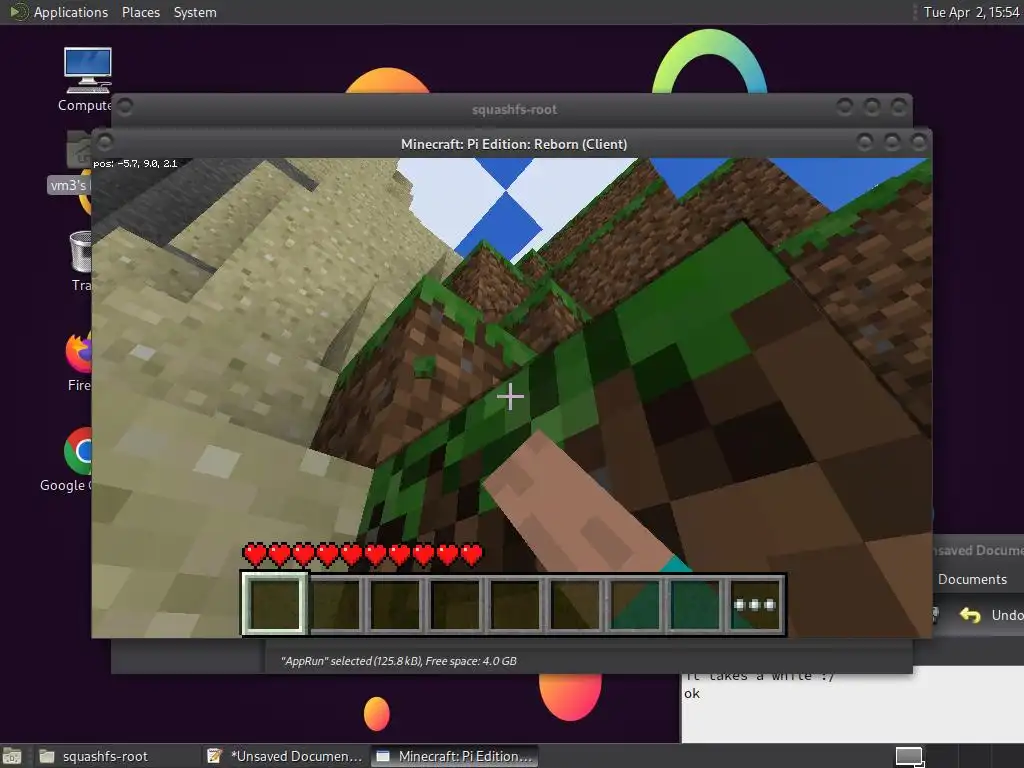Select the fifth hotbar slot in Minecraft
Viewport: 1024px width, 768px height.
point(515,604)
